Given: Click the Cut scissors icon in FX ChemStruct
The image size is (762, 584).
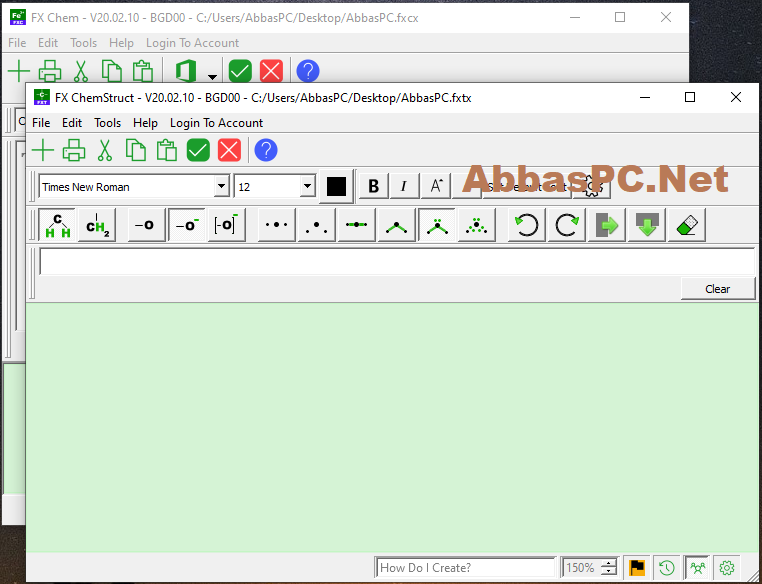Looking at the screenshot, I should click(104, 150).
